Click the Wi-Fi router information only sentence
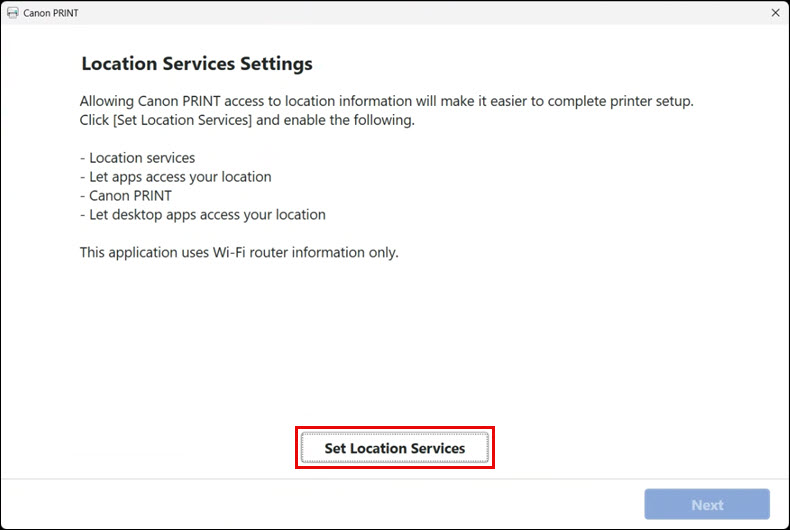Image resolution: width=790 pixels, height=530 pixels. (x=239, y=253)
